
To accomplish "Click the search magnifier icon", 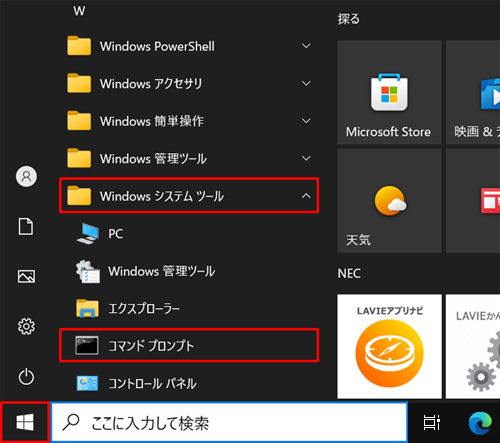I will [71, 423].
